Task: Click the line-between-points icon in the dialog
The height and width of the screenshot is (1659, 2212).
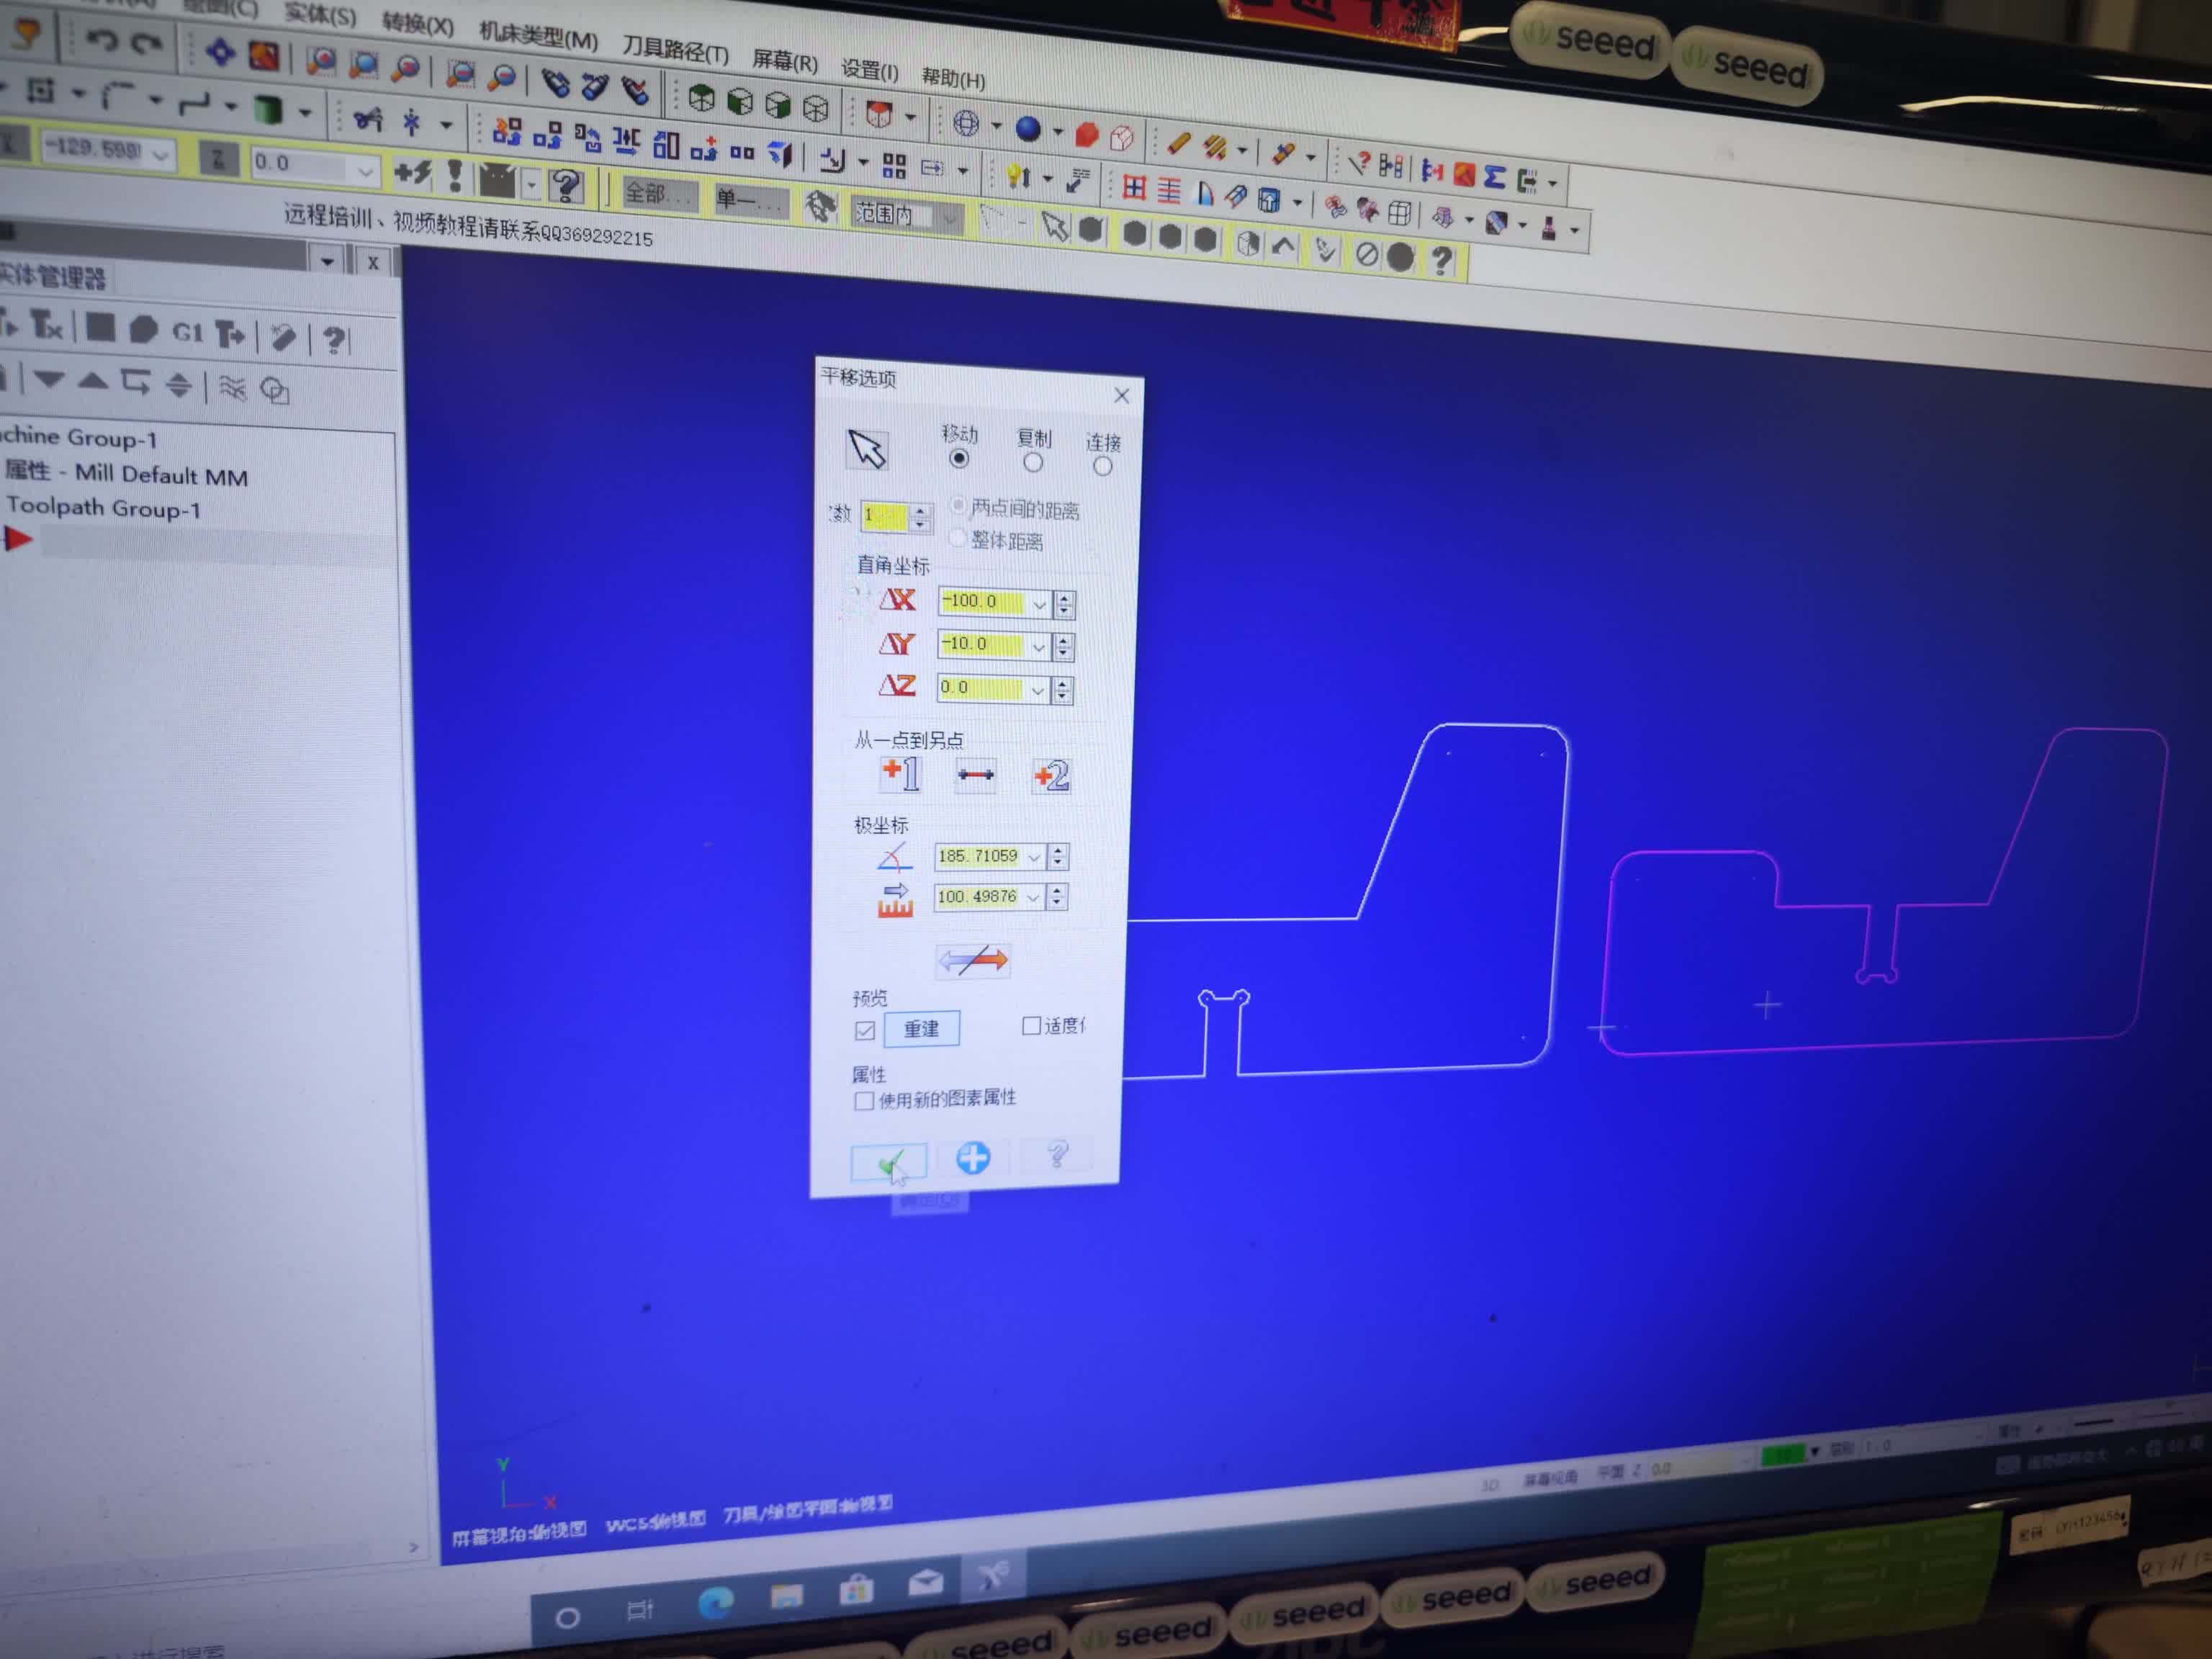Action: (x=975, y=775)
